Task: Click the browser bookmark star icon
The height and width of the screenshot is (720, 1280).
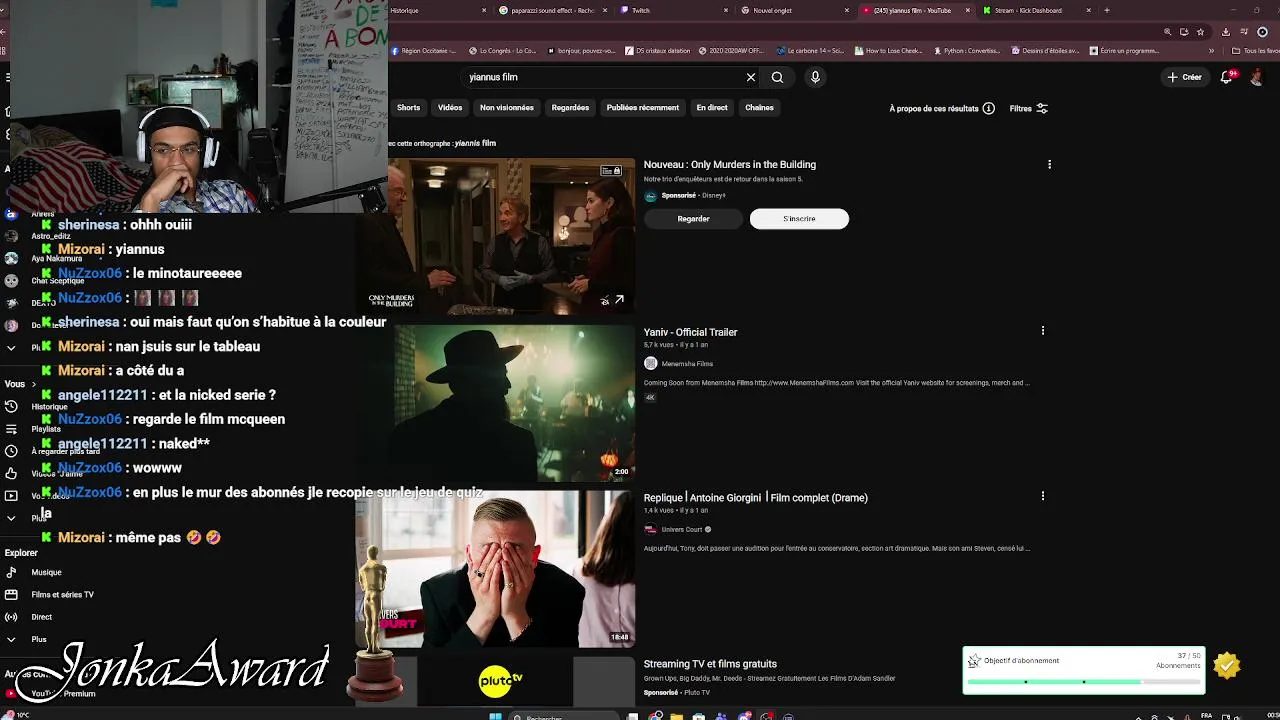Action: pos(1201,31)
